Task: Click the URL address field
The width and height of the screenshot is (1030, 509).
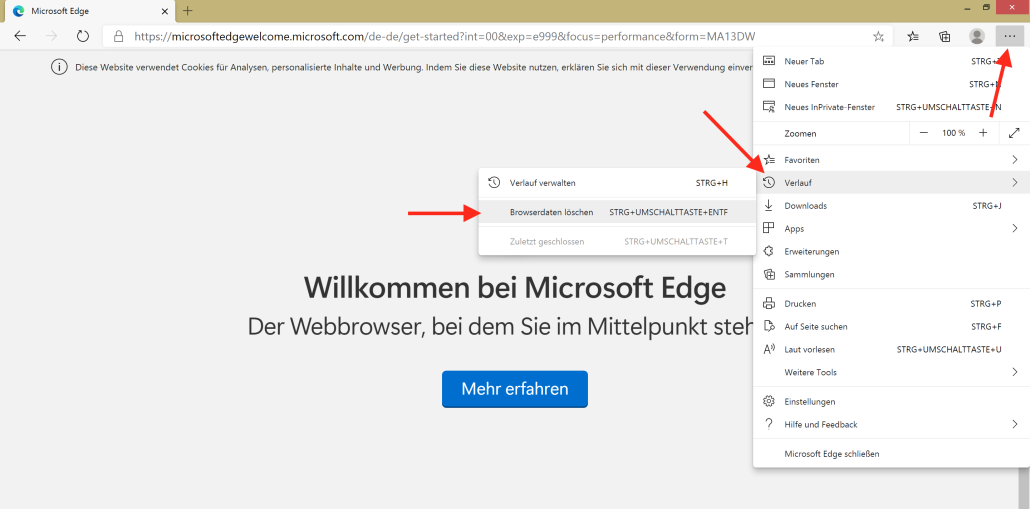Action: (x=496, y=36)
